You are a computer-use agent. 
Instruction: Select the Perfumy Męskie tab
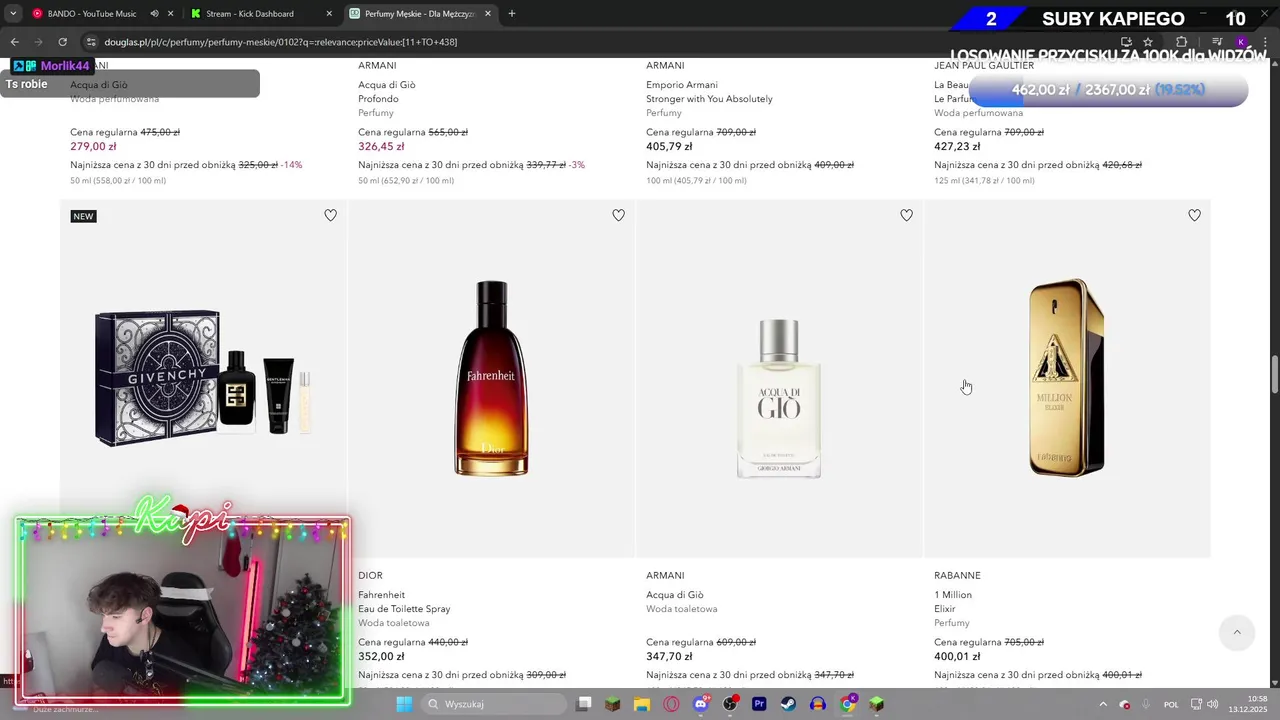[x=420, y=14]
